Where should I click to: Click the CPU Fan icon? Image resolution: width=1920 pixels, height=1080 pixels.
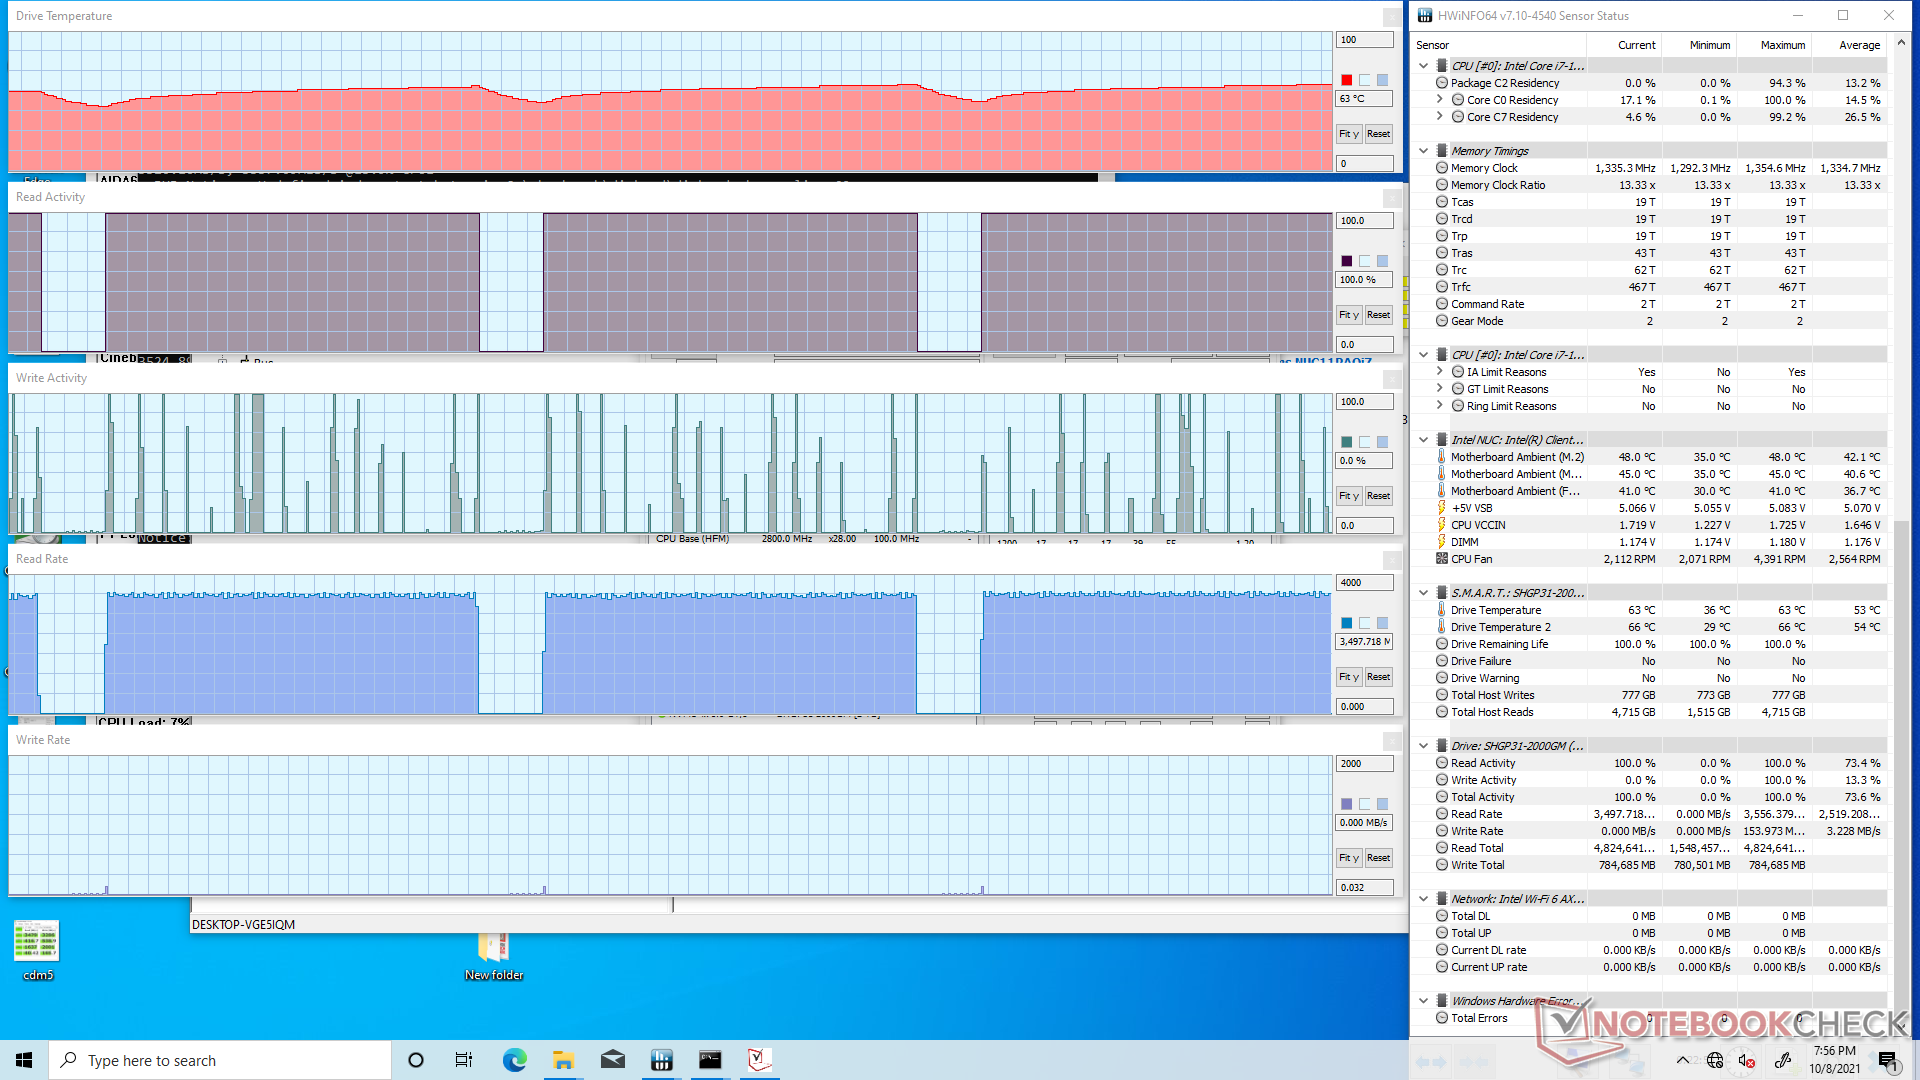[x=1442, y=559]
